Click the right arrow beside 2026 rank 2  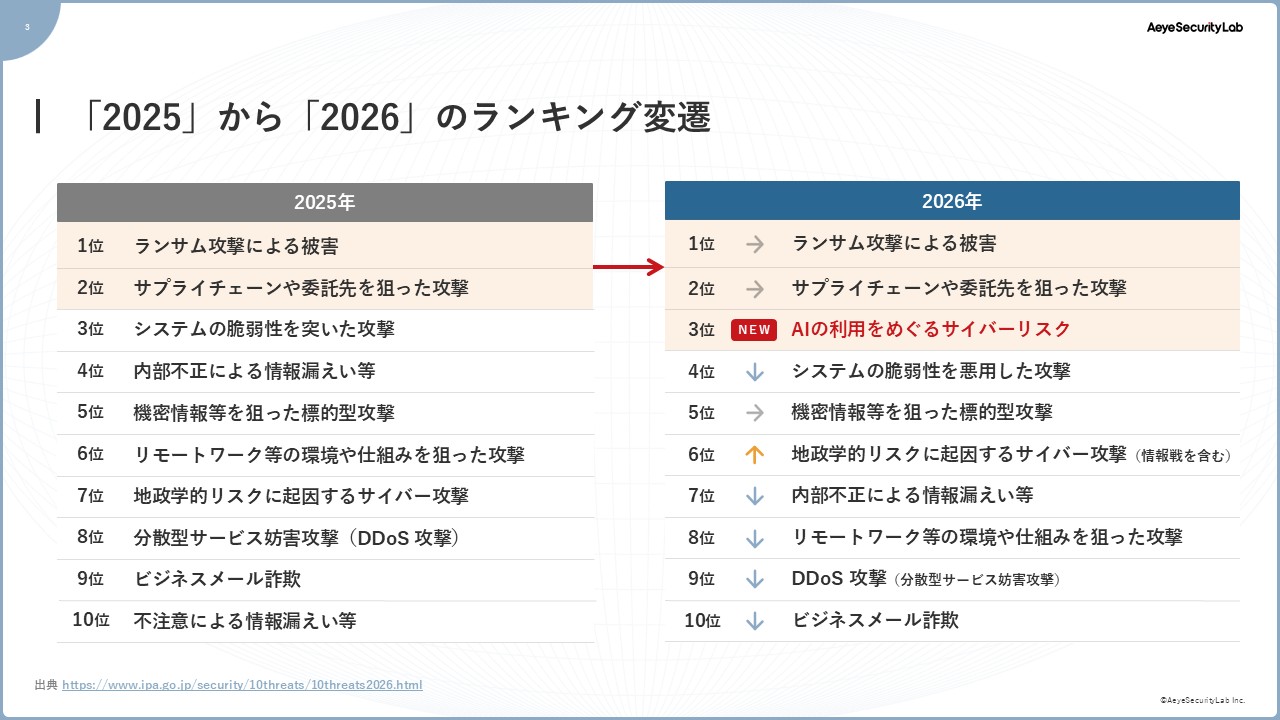click(755, 289)
